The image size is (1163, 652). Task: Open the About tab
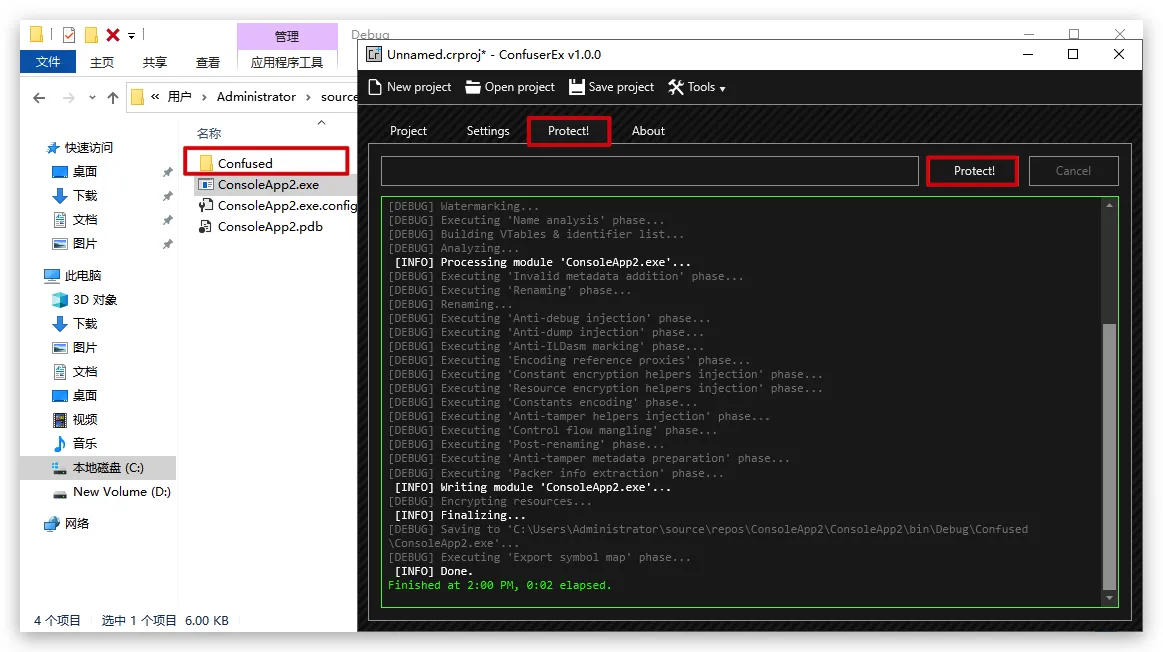tap(648, 131)
